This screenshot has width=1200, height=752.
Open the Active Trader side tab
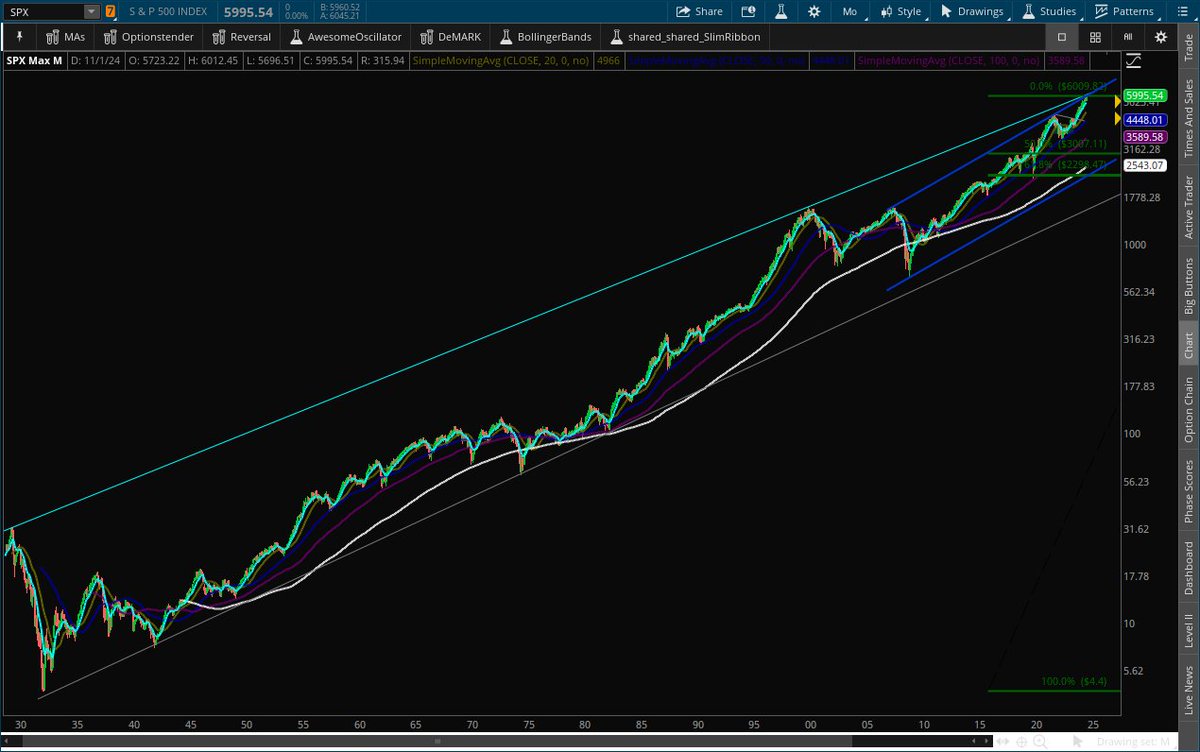(1188, 207)
